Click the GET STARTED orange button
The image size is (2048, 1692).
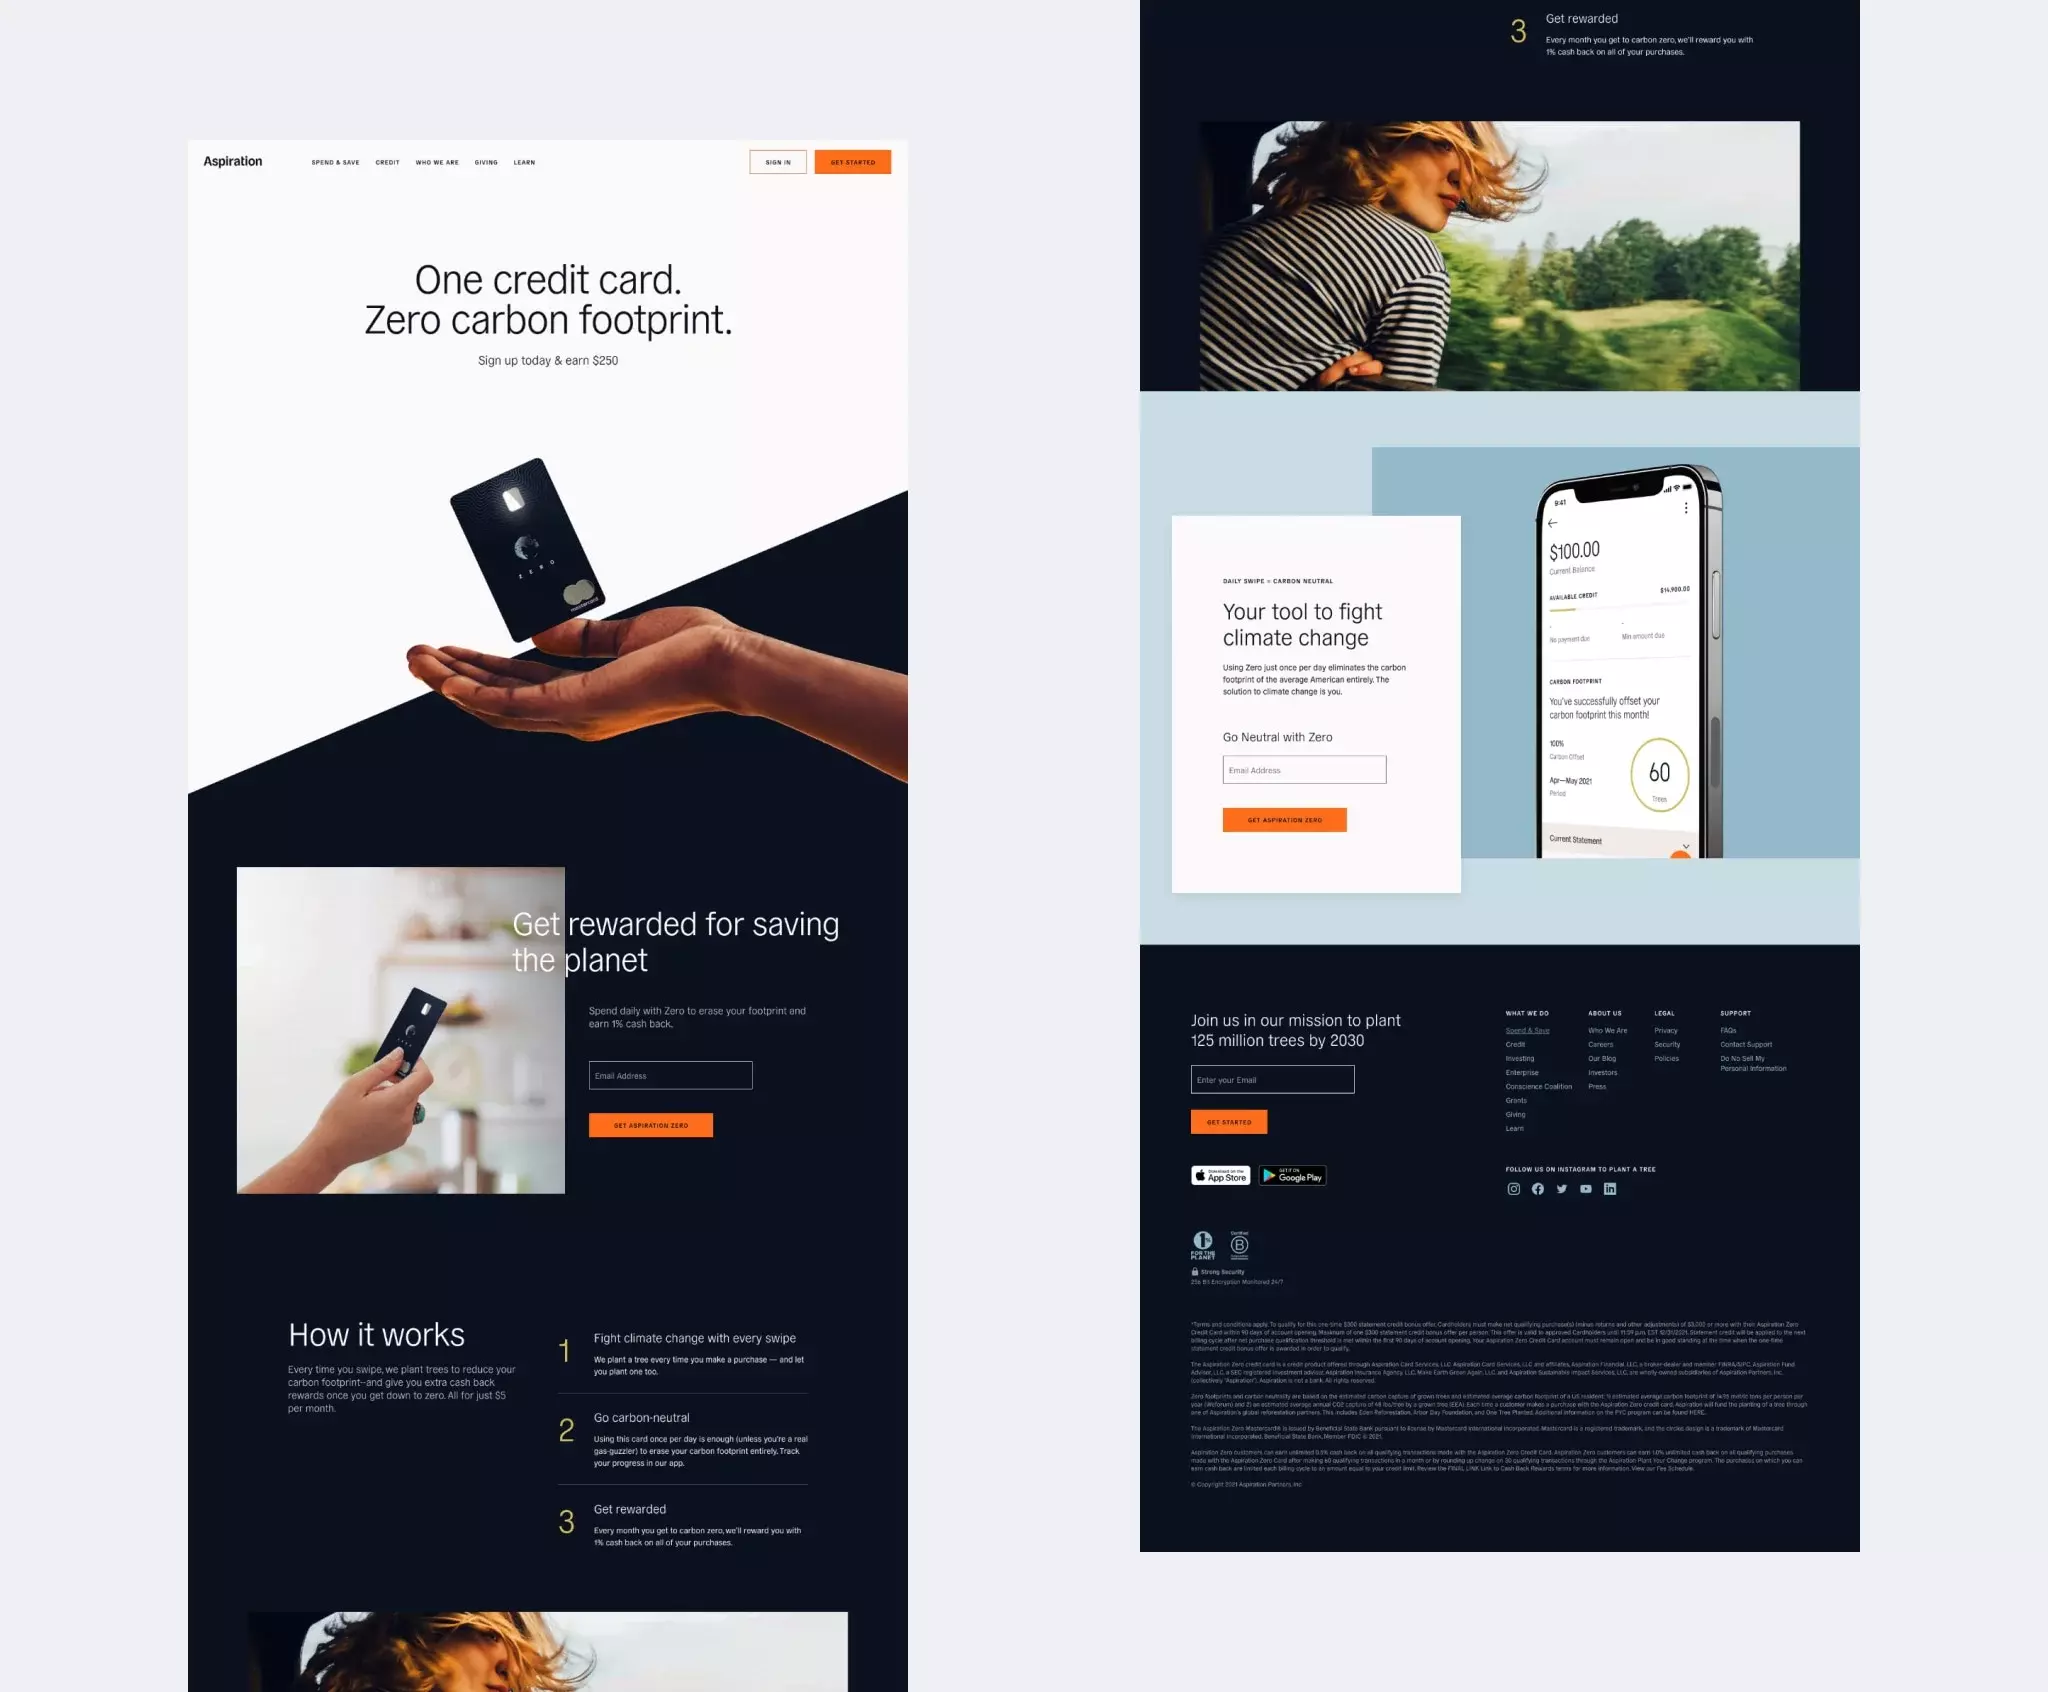pos(852,162)
